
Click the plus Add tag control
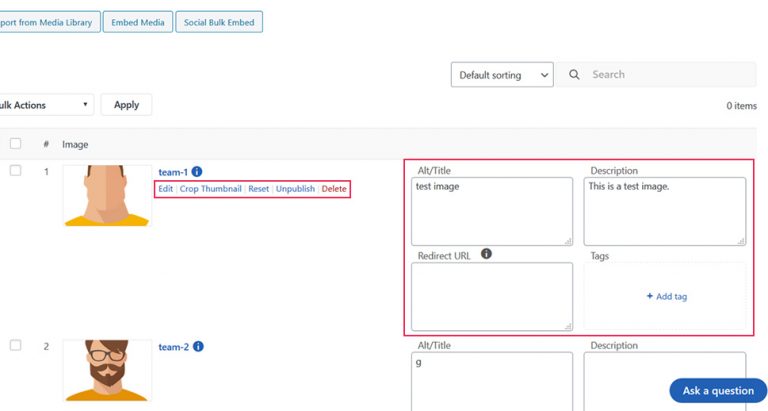666,296
